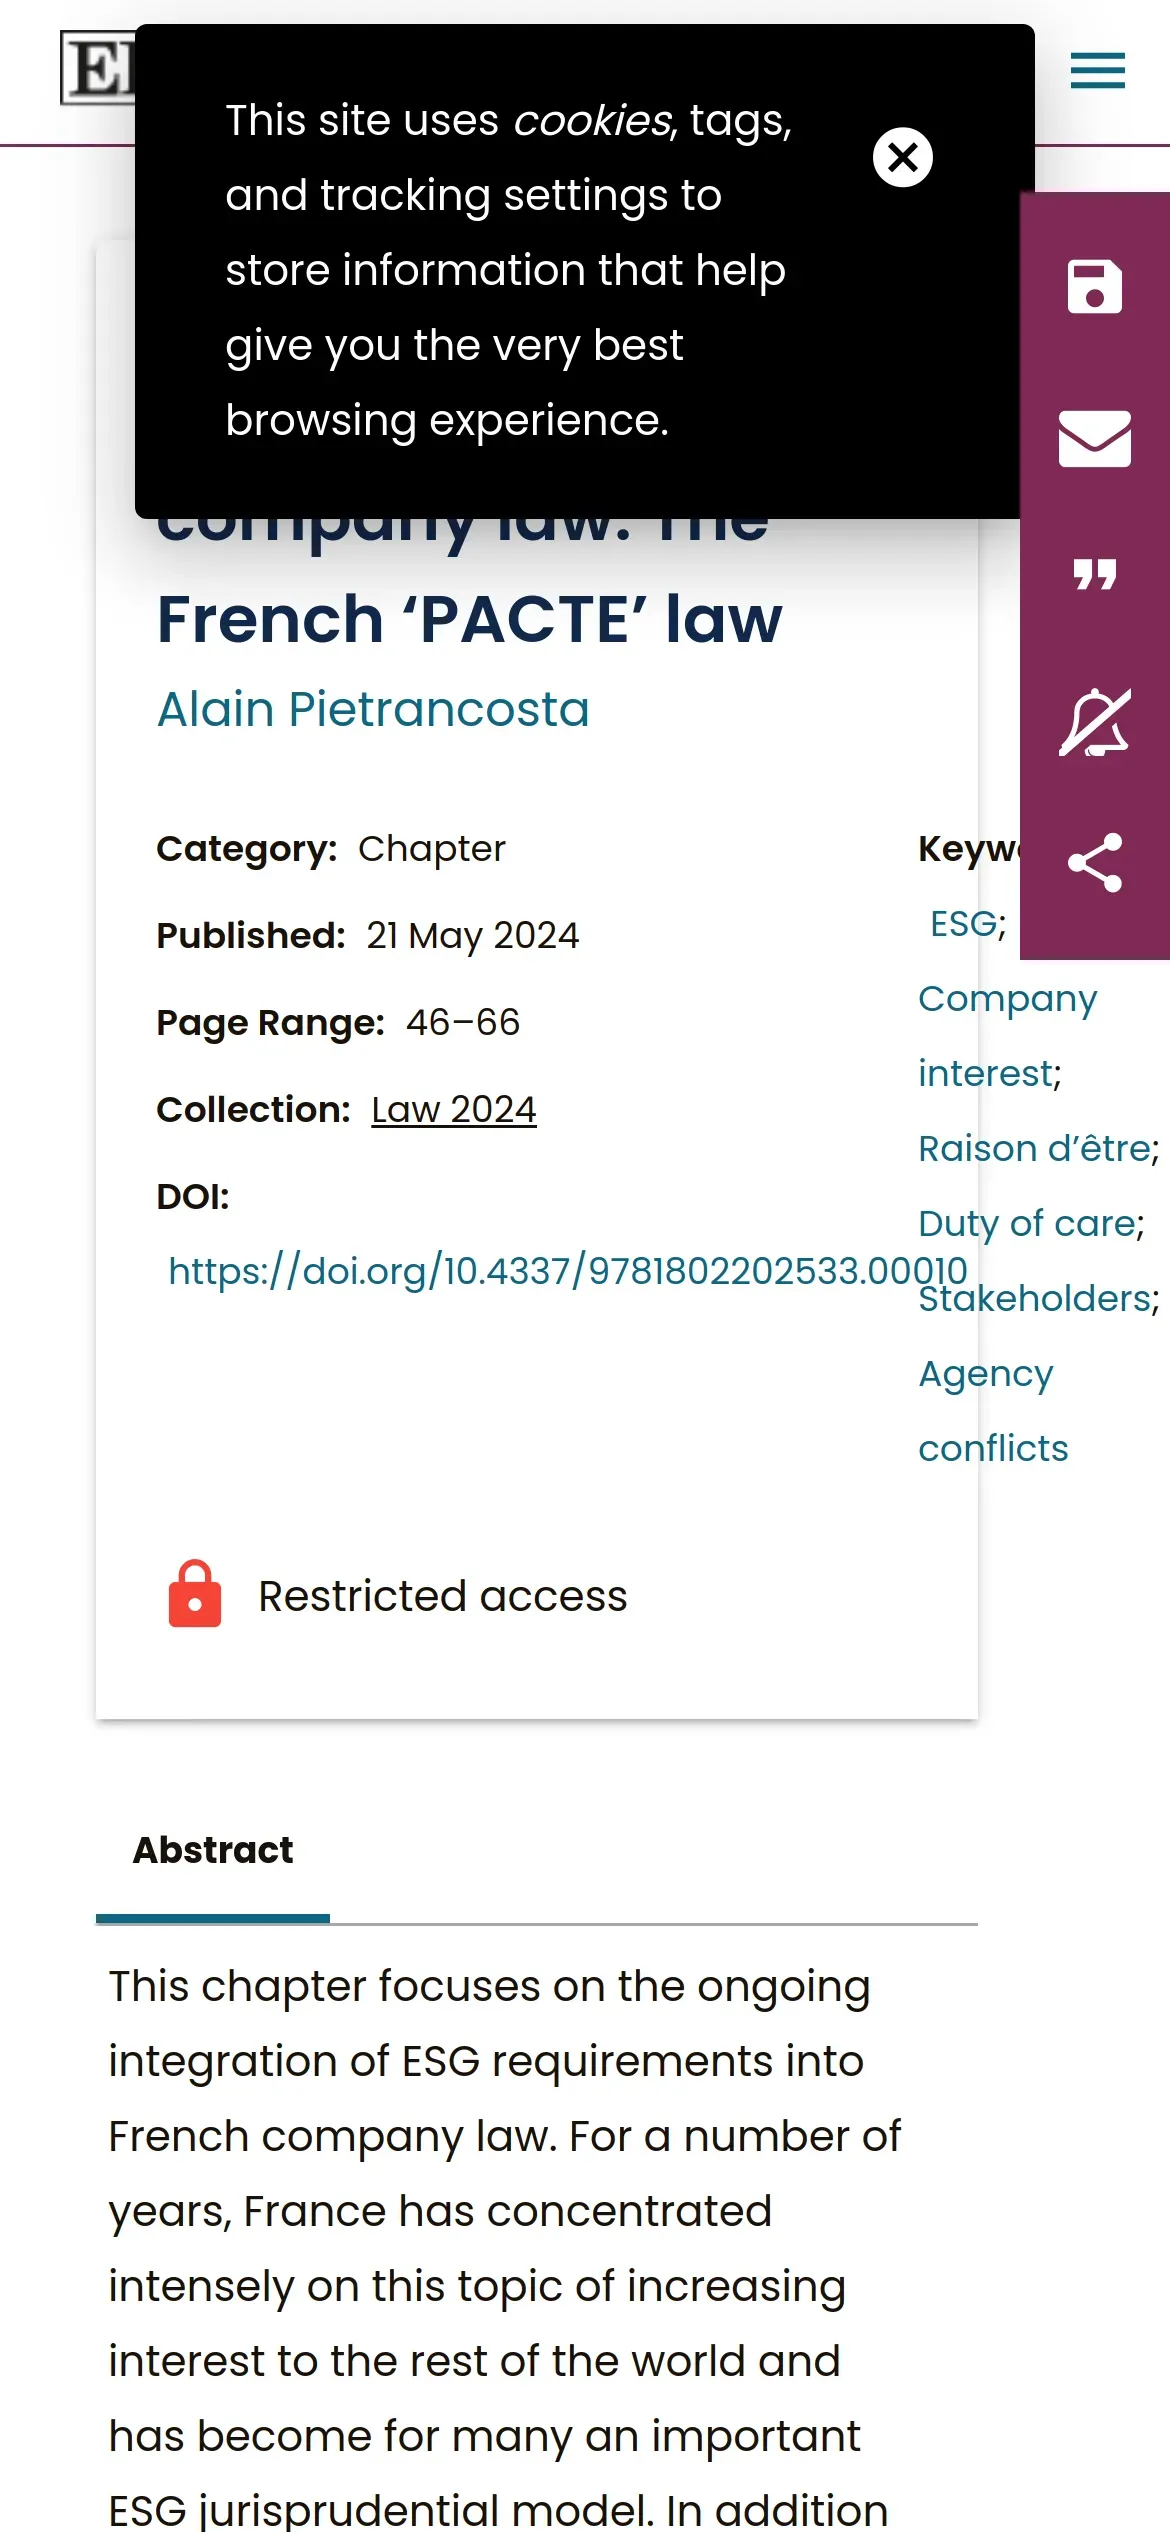
Task: Open author Alain Pietrancosta's link
Action: click(x=373, y=709)
